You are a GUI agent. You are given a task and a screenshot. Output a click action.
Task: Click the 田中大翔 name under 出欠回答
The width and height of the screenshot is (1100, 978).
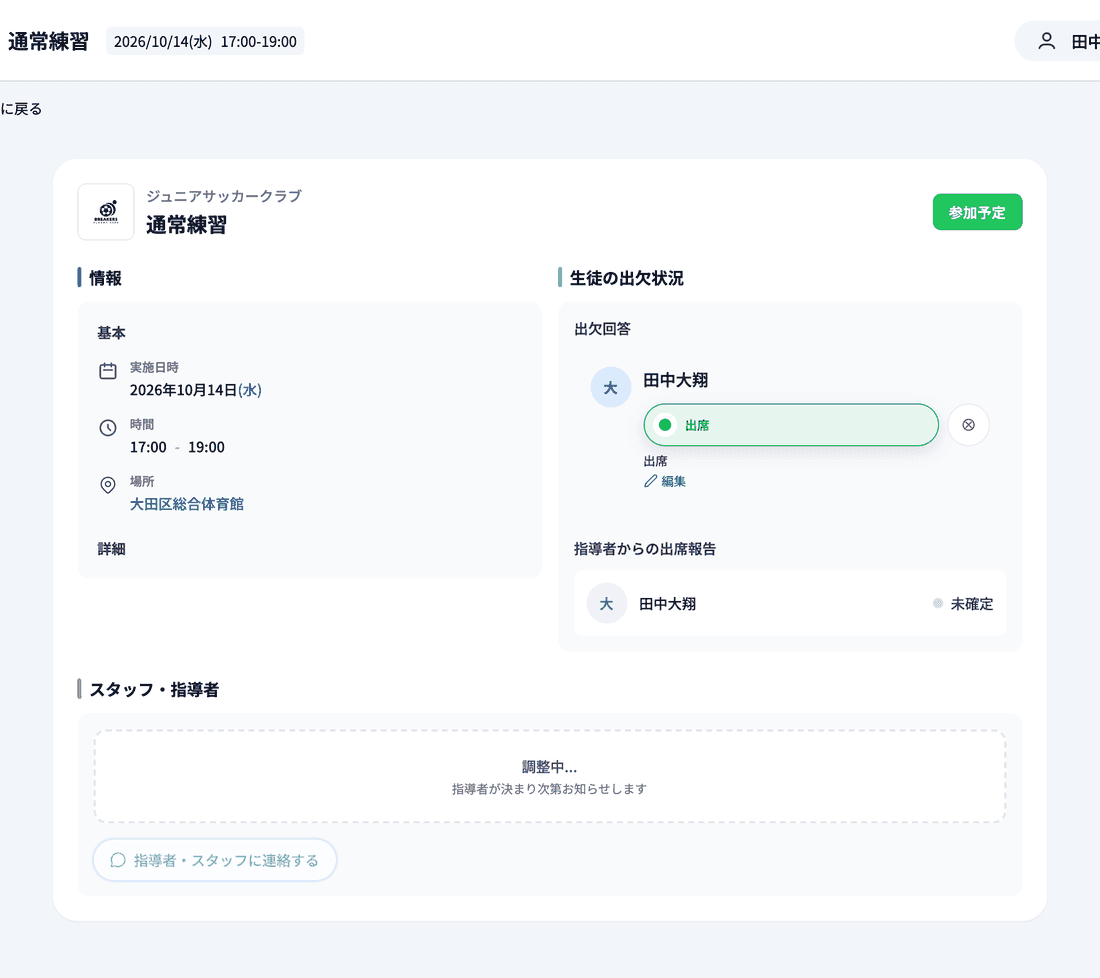[x=676, y=380]
